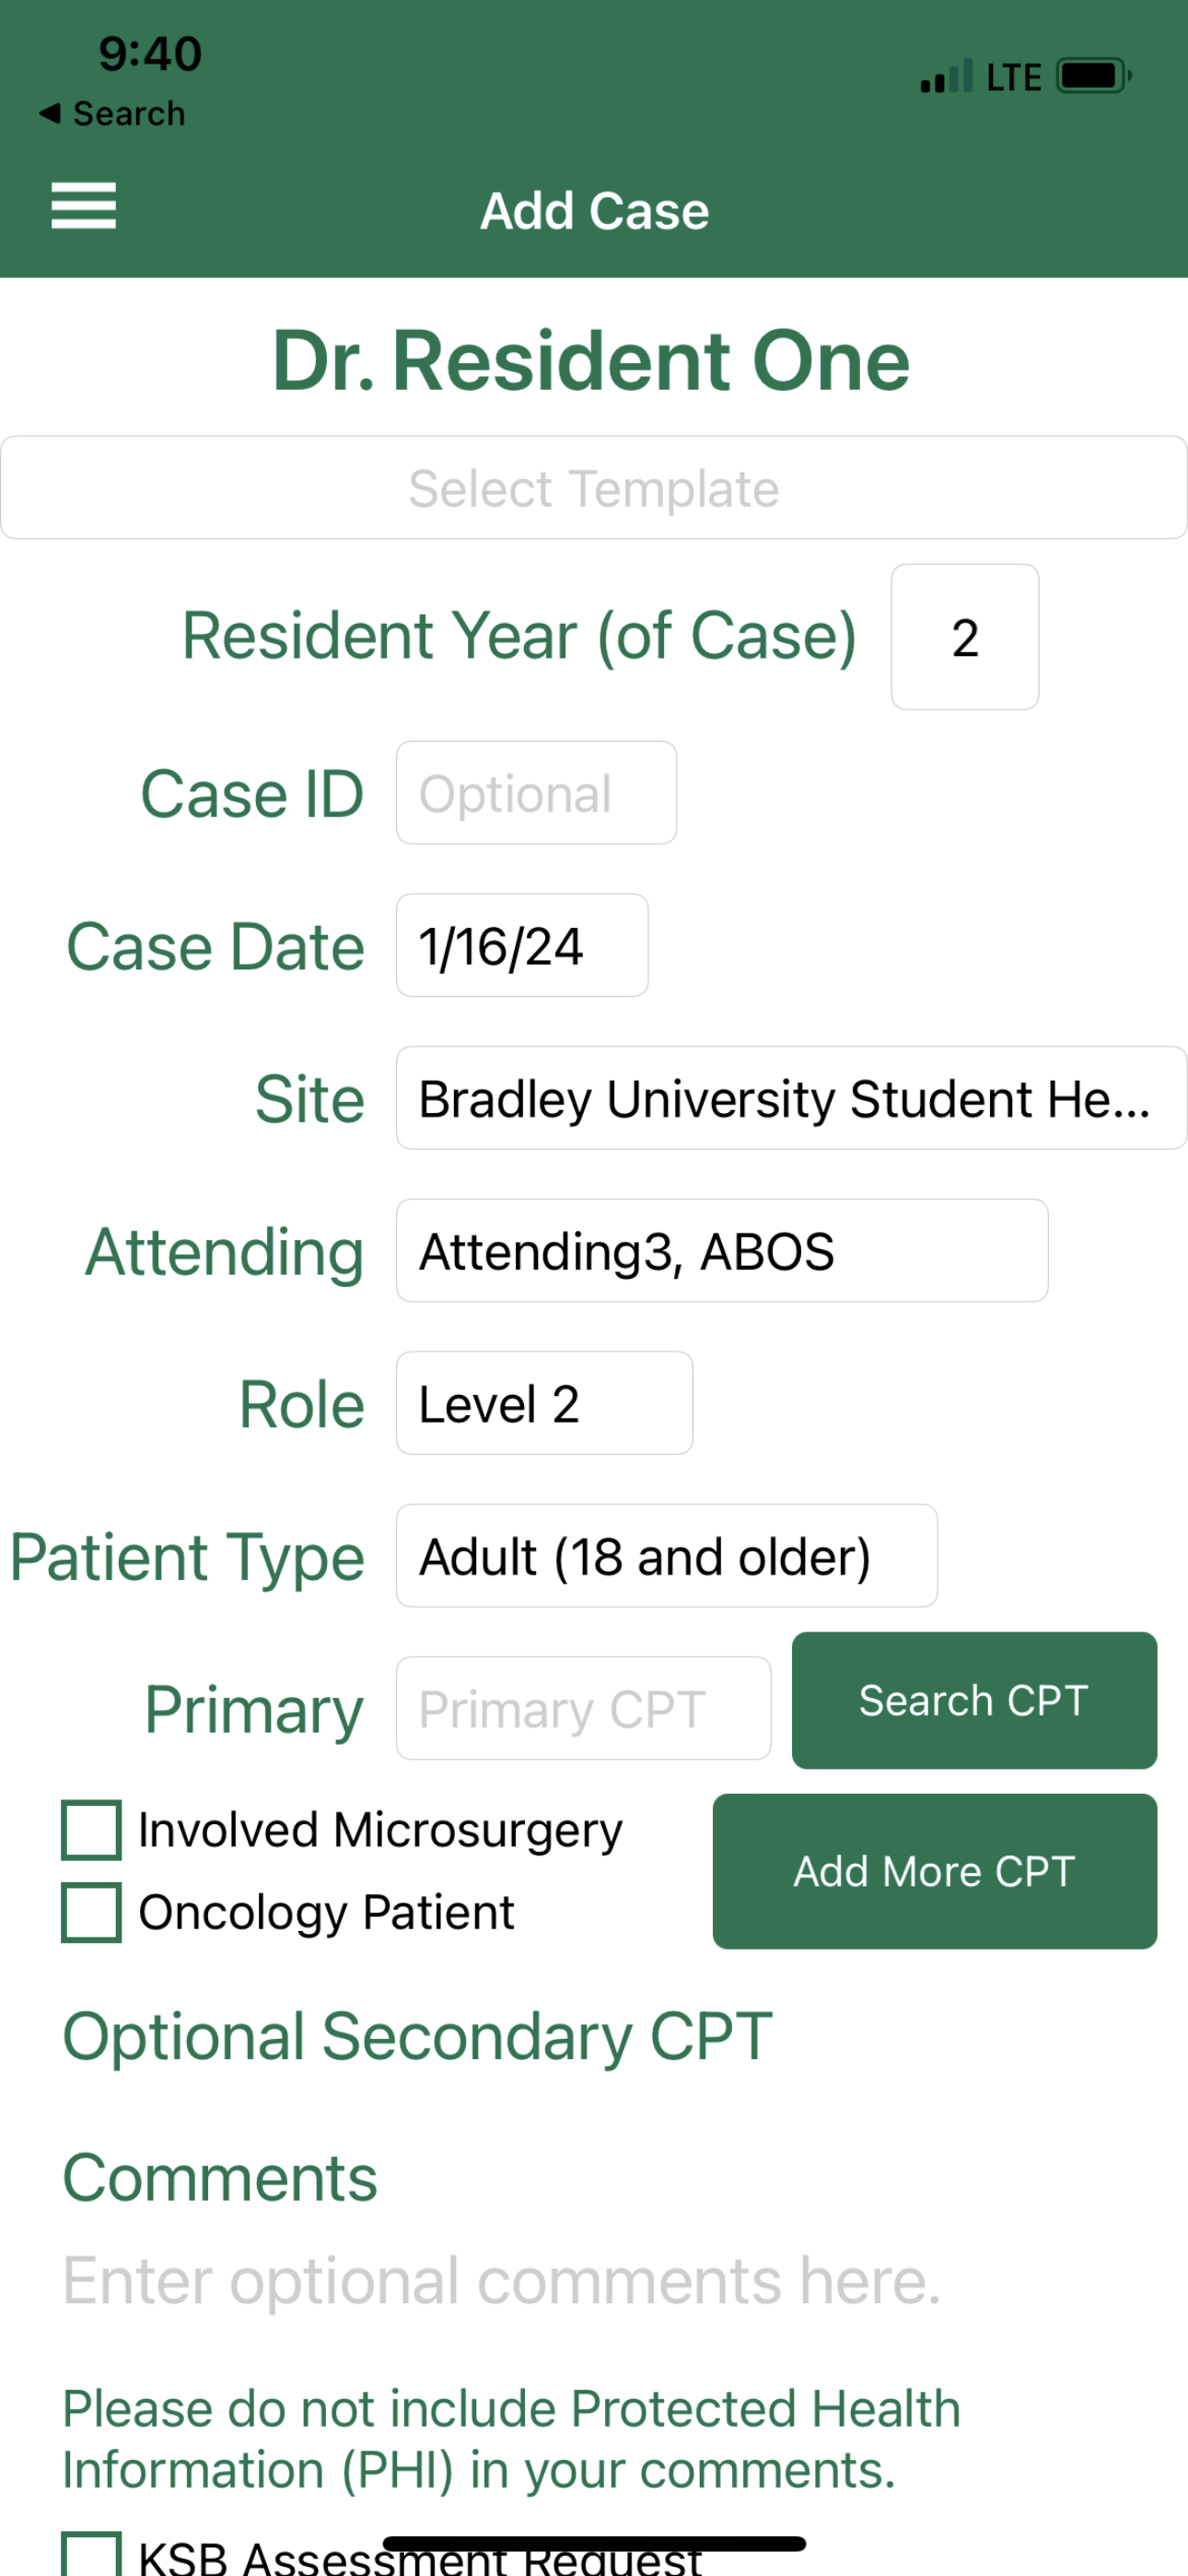Open the Role dropdown showing Level 2
The width and height of the screenshot is (1188, 2576).
[544, 1403]
